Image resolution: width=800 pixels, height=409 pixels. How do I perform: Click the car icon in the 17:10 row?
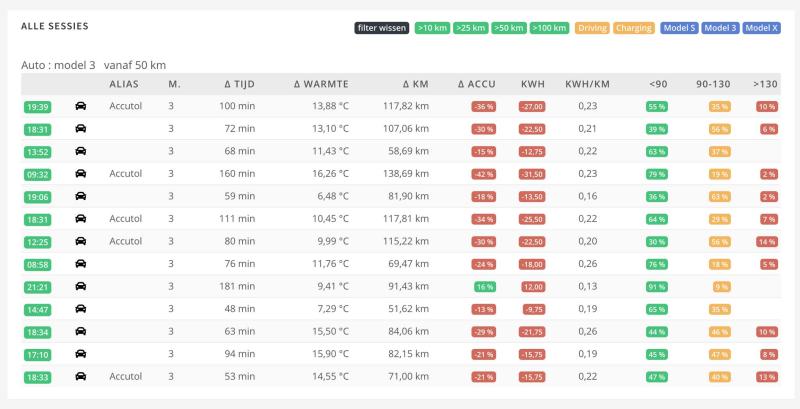click(81, 354)
